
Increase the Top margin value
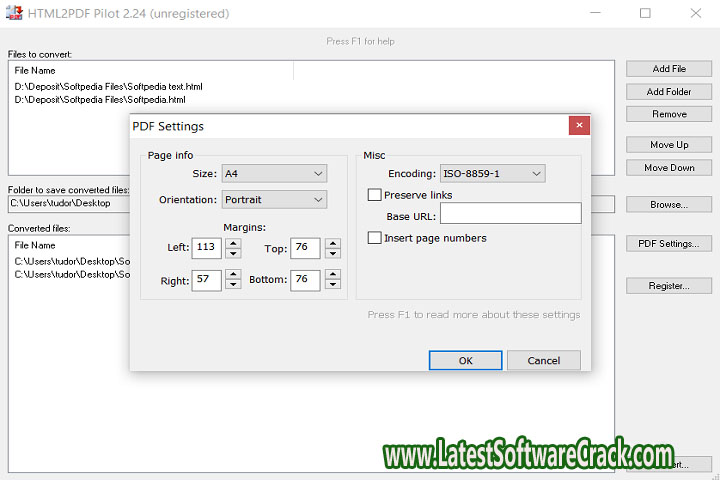click(x=332, y=243)
